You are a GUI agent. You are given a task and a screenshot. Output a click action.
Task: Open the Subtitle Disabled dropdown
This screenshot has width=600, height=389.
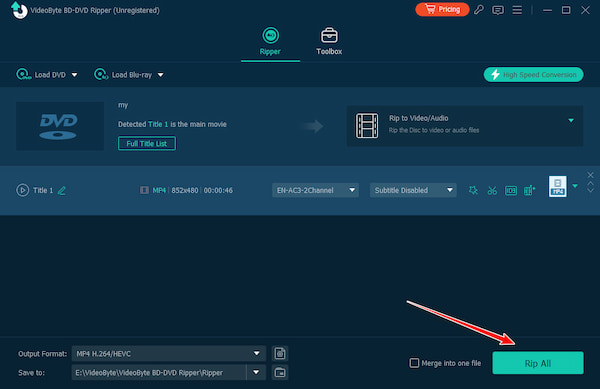413,190
